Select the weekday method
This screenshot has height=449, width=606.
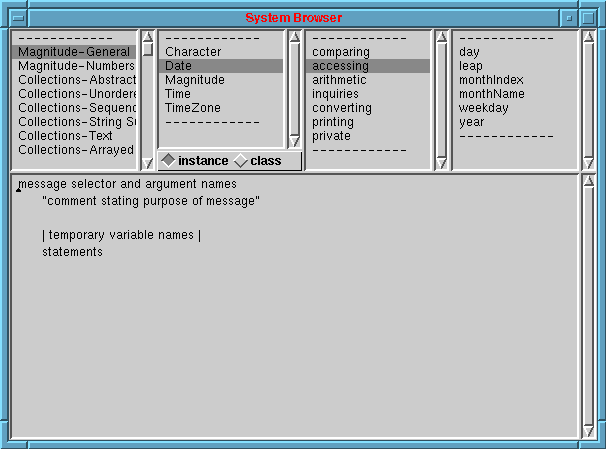coord(514,108)
